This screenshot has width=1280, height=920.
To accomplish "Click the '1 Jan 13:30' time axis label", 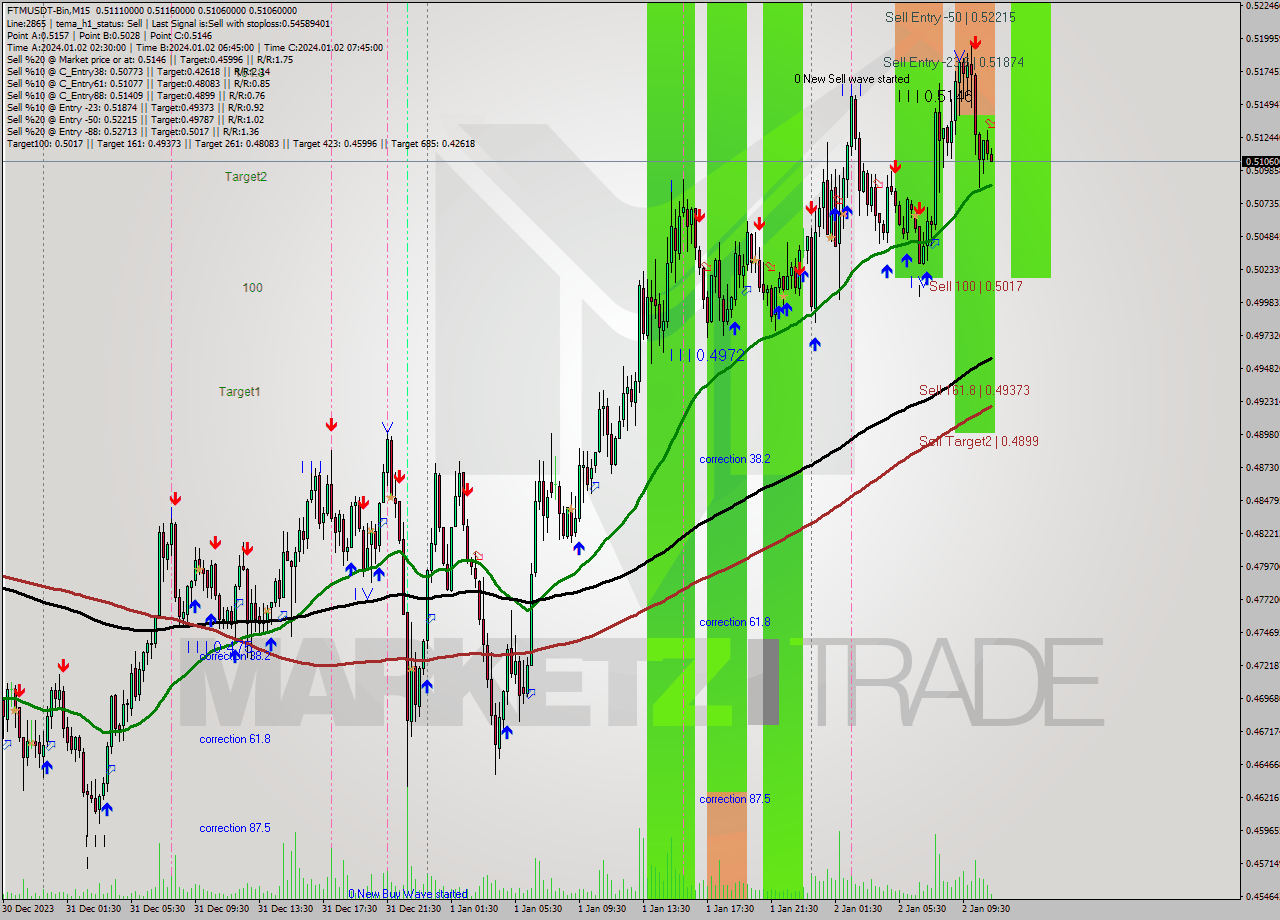I will click(666, 909).
